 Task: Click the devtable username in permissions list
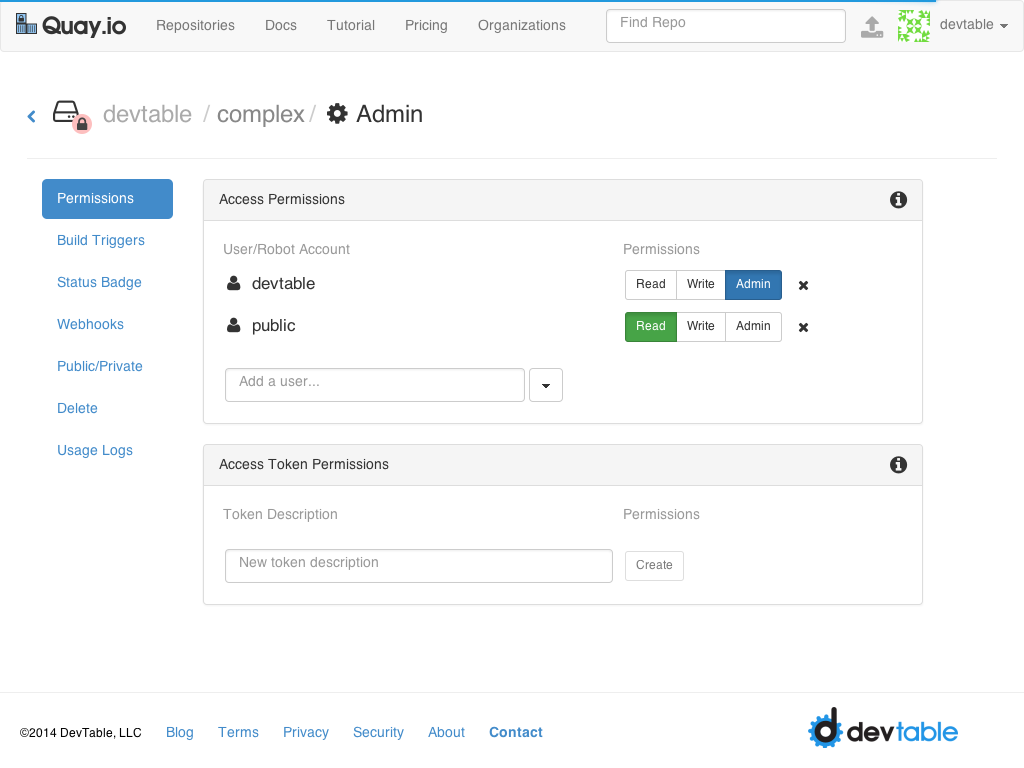283,283
